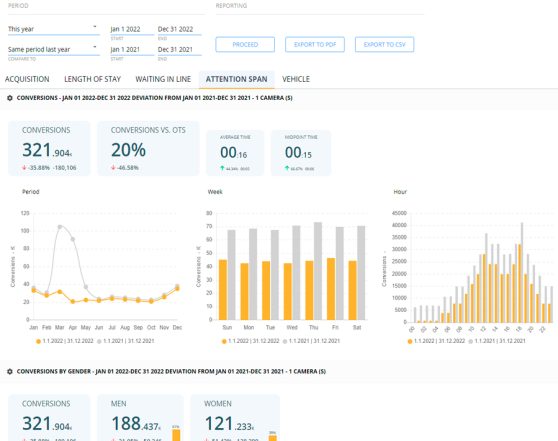558x441 pixels.
Task: Click orange Dec point in Period chart
Action: (177, 288)
